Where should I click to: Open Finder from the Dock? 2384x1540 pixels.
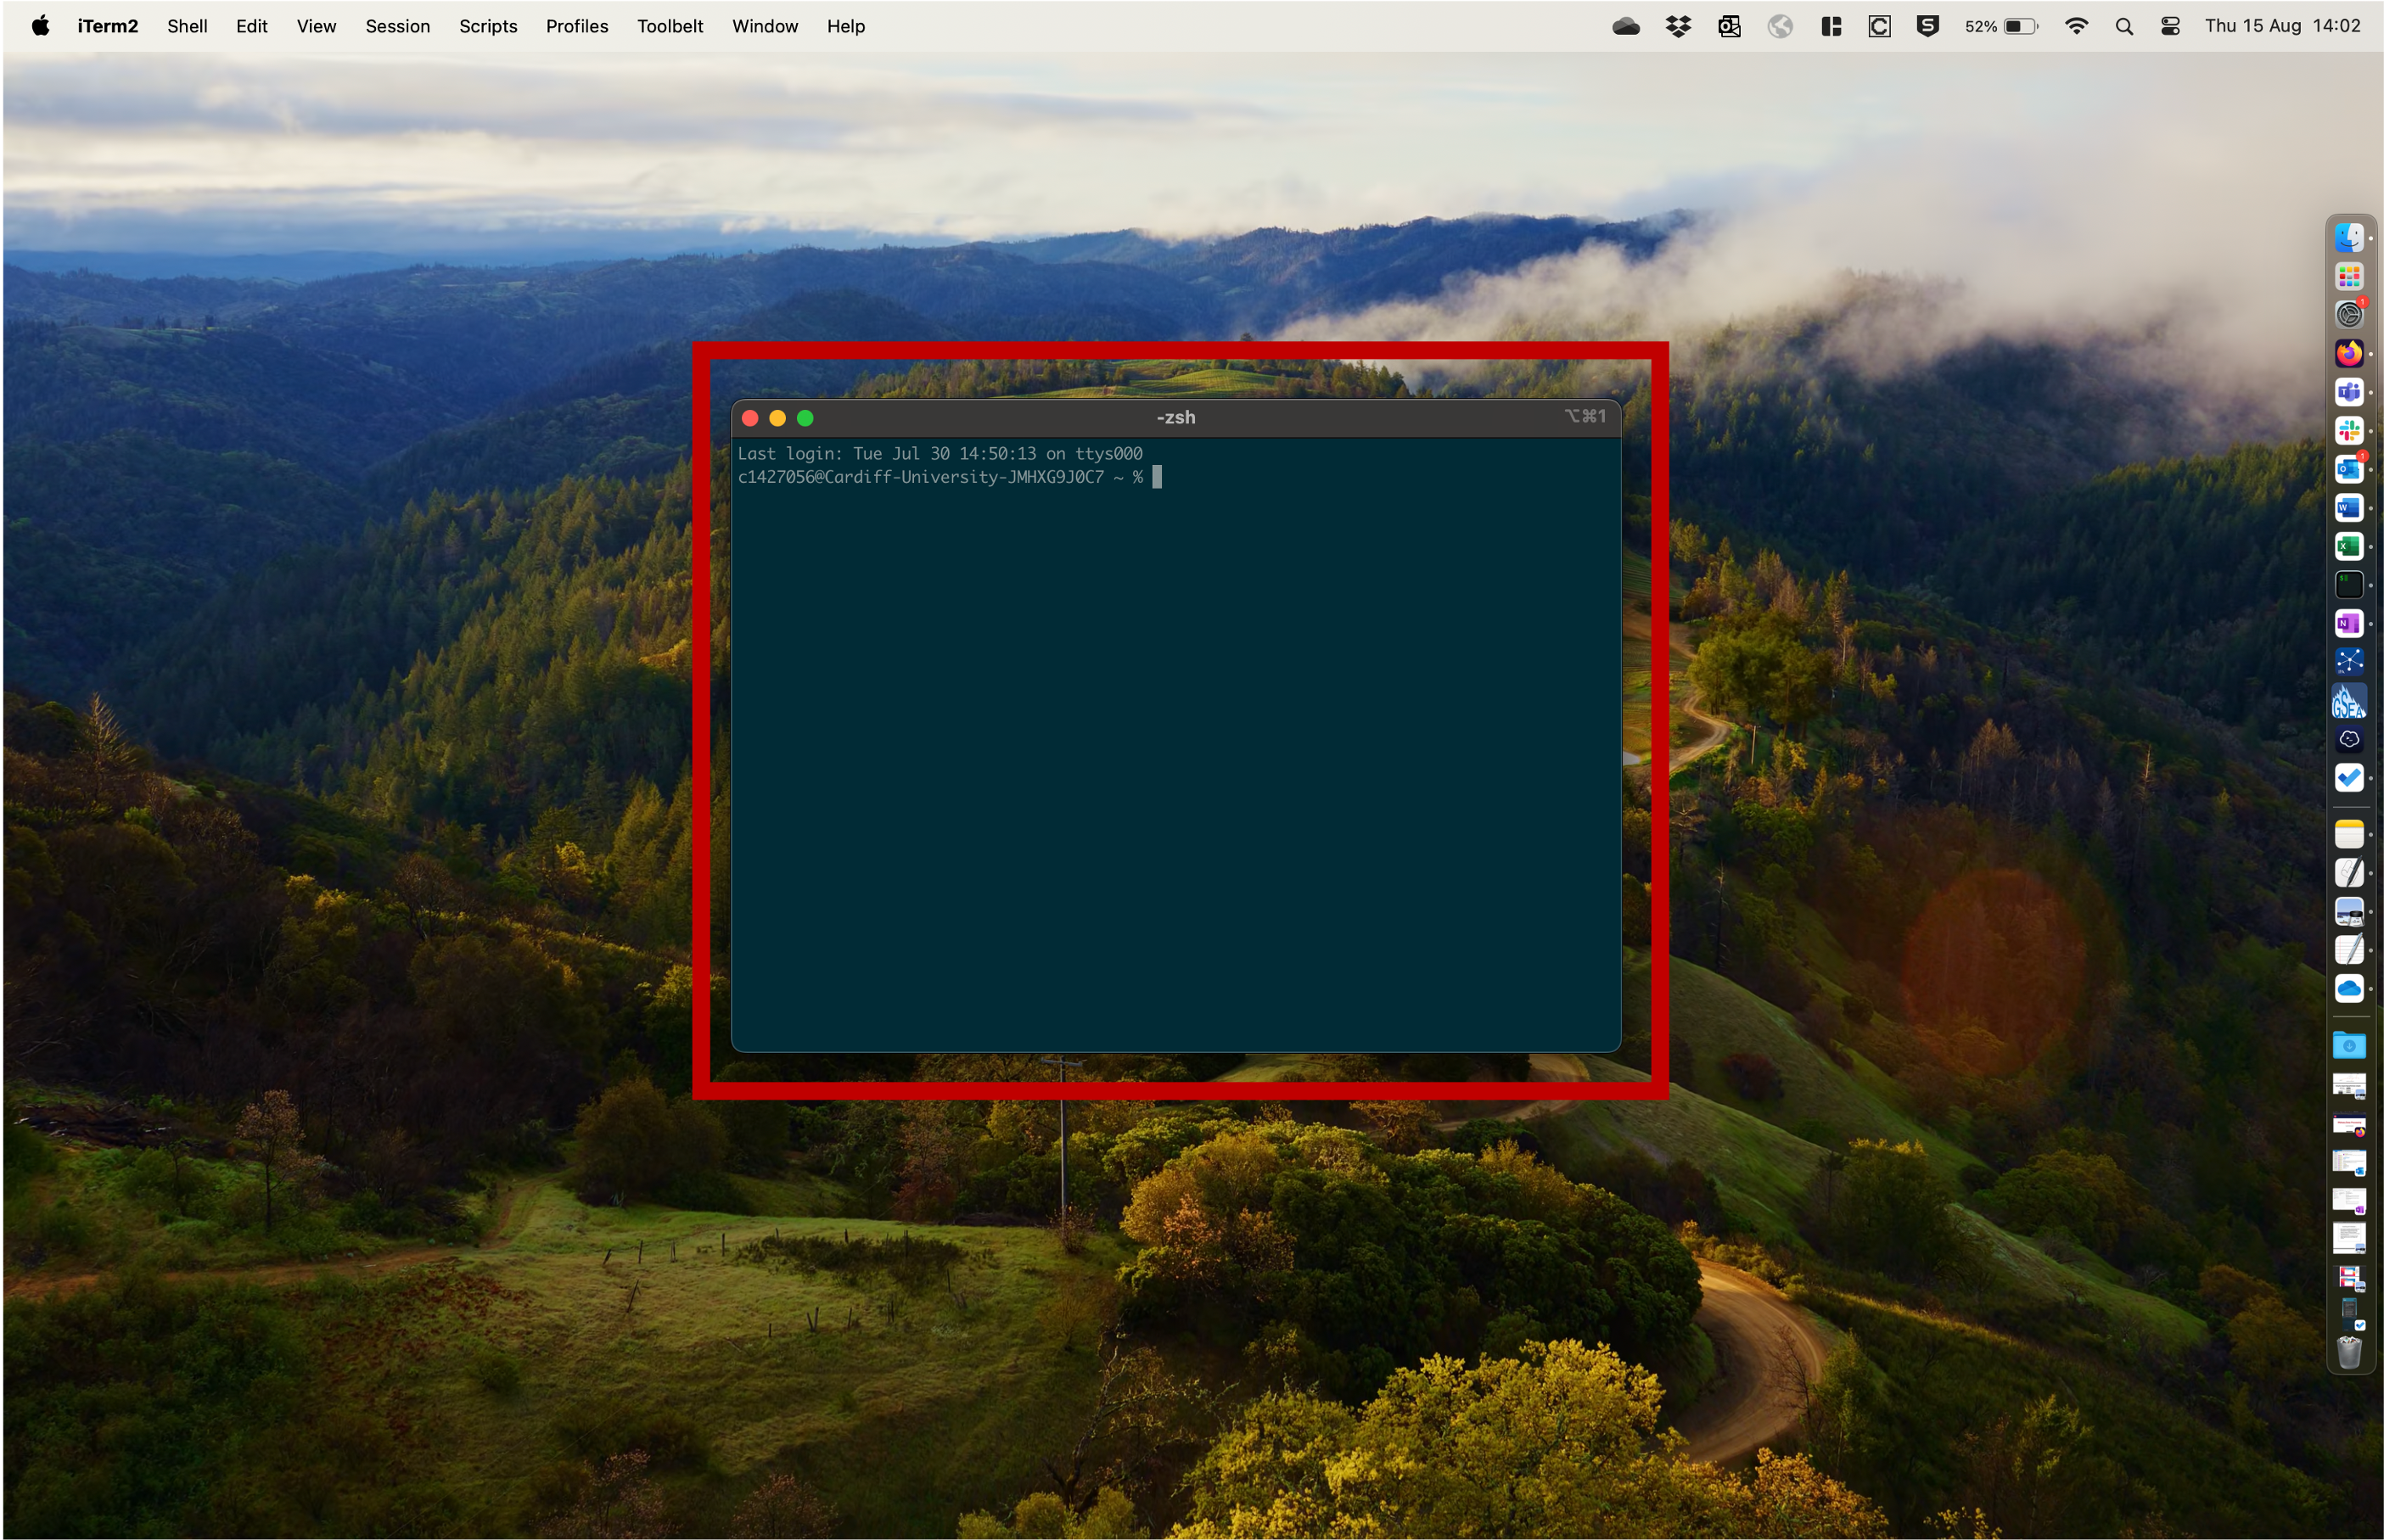click(2348, 238)
